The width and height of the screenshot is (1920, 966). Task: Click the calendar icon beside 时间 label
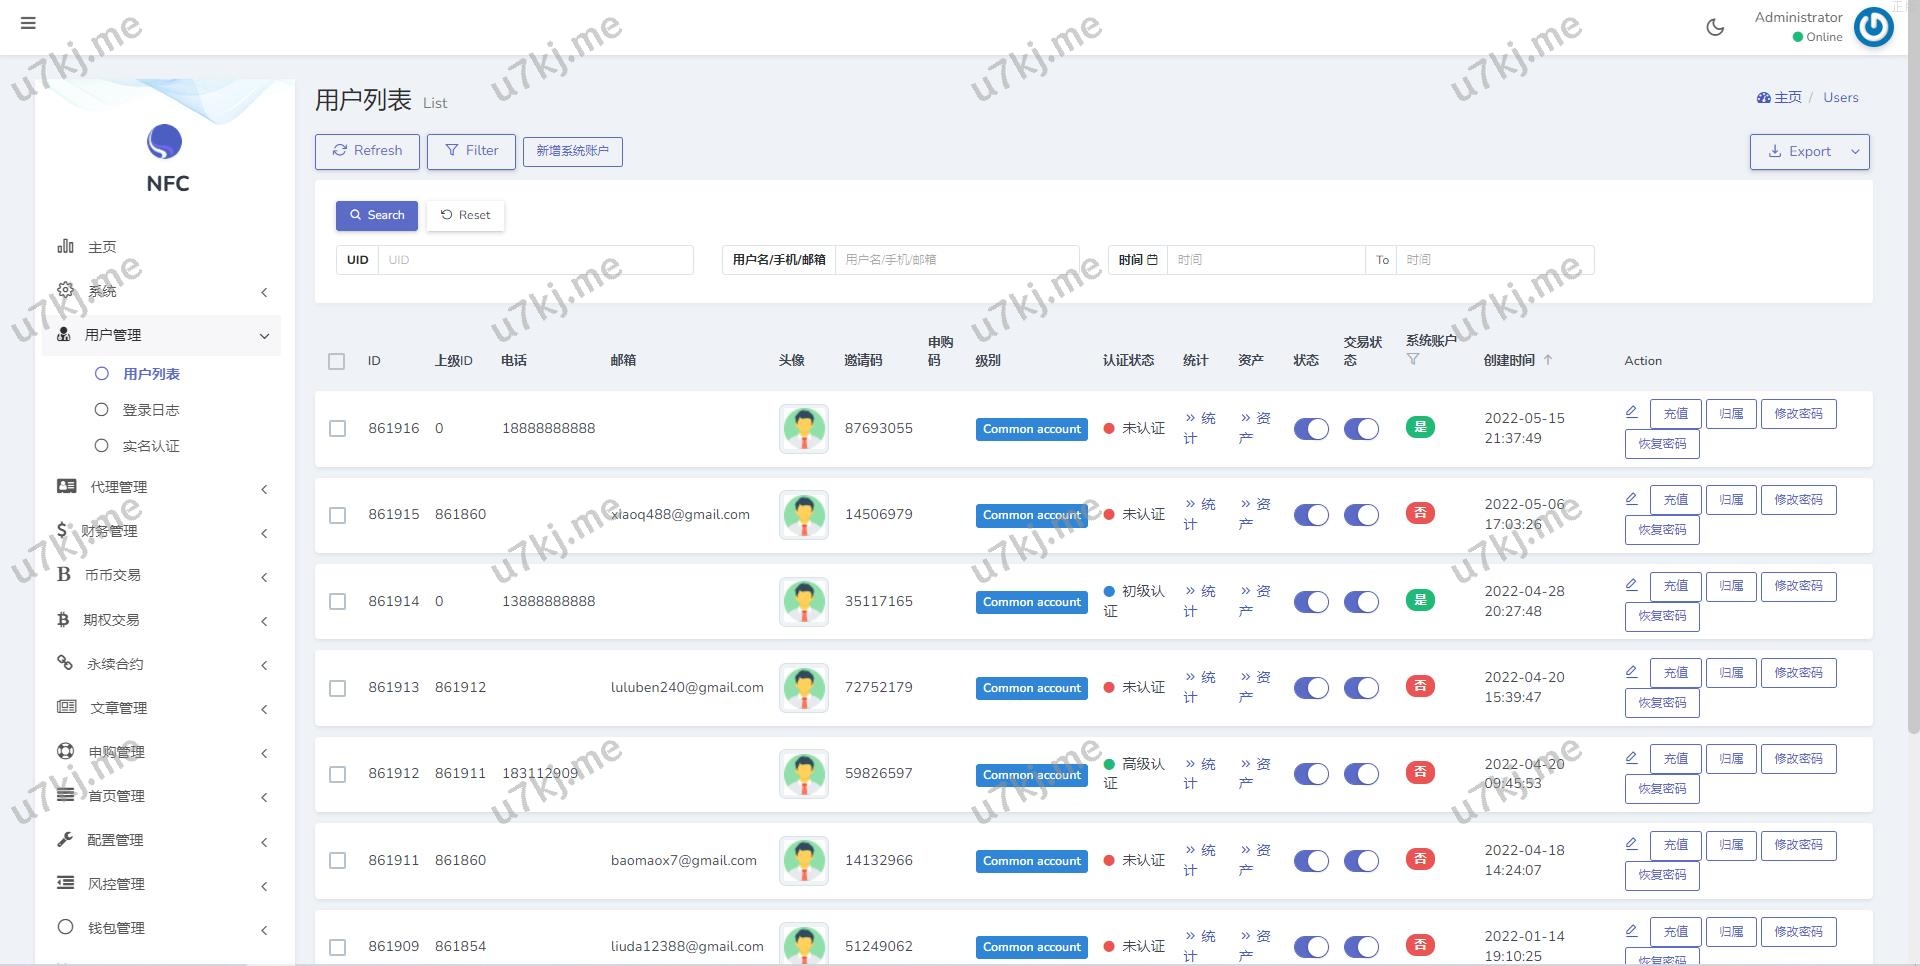(1152, 260)
